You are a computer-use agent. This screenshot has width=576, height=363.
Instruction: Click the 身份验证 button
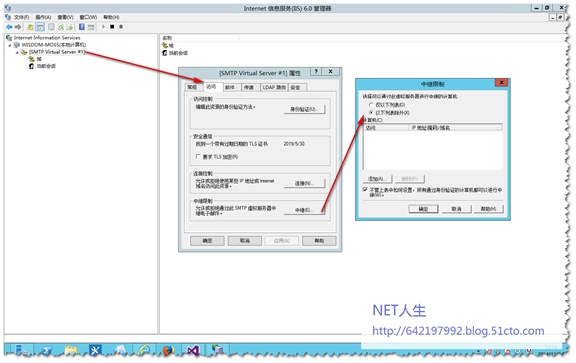(304, 109)
